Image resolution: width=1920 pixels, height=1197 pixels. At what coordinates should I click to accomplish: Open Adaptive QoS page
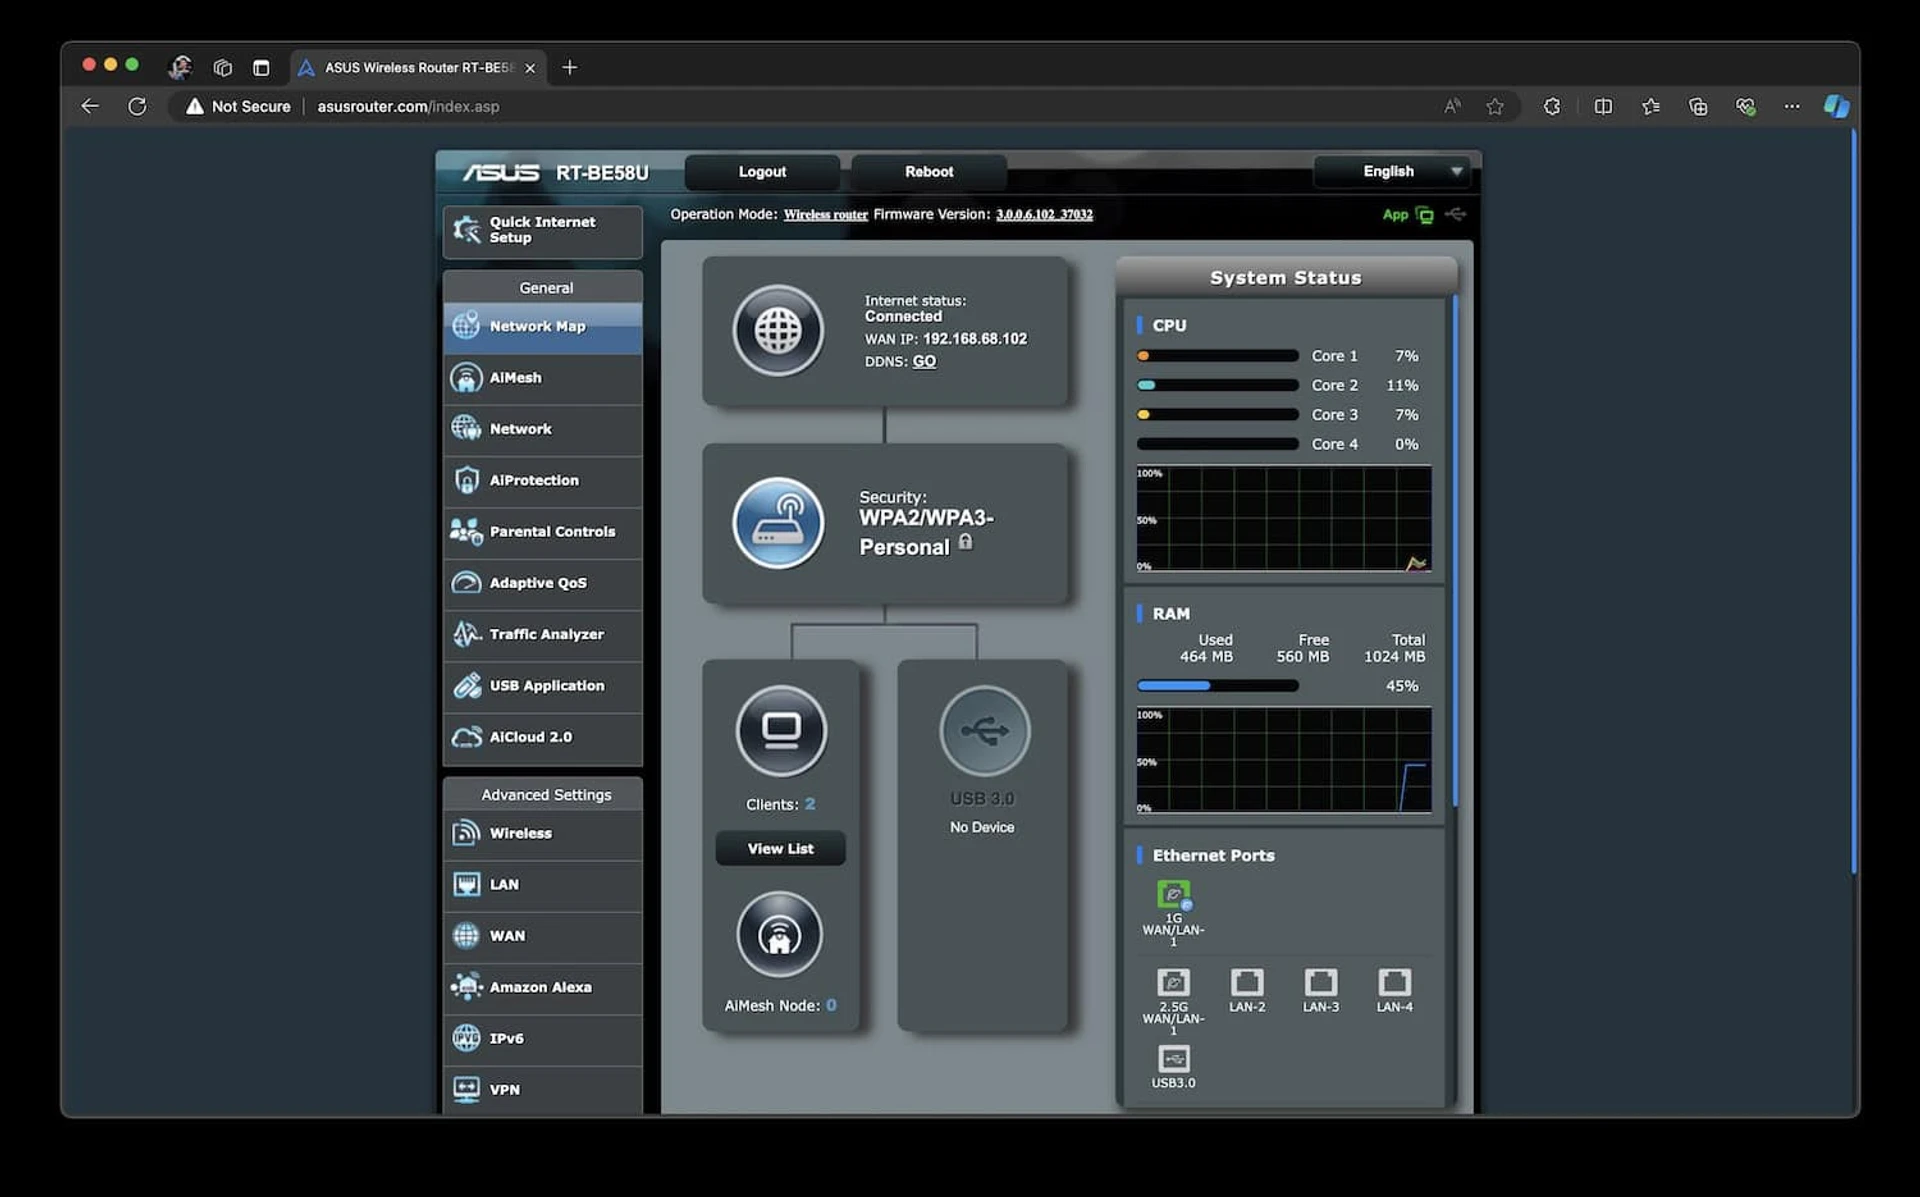543,583
